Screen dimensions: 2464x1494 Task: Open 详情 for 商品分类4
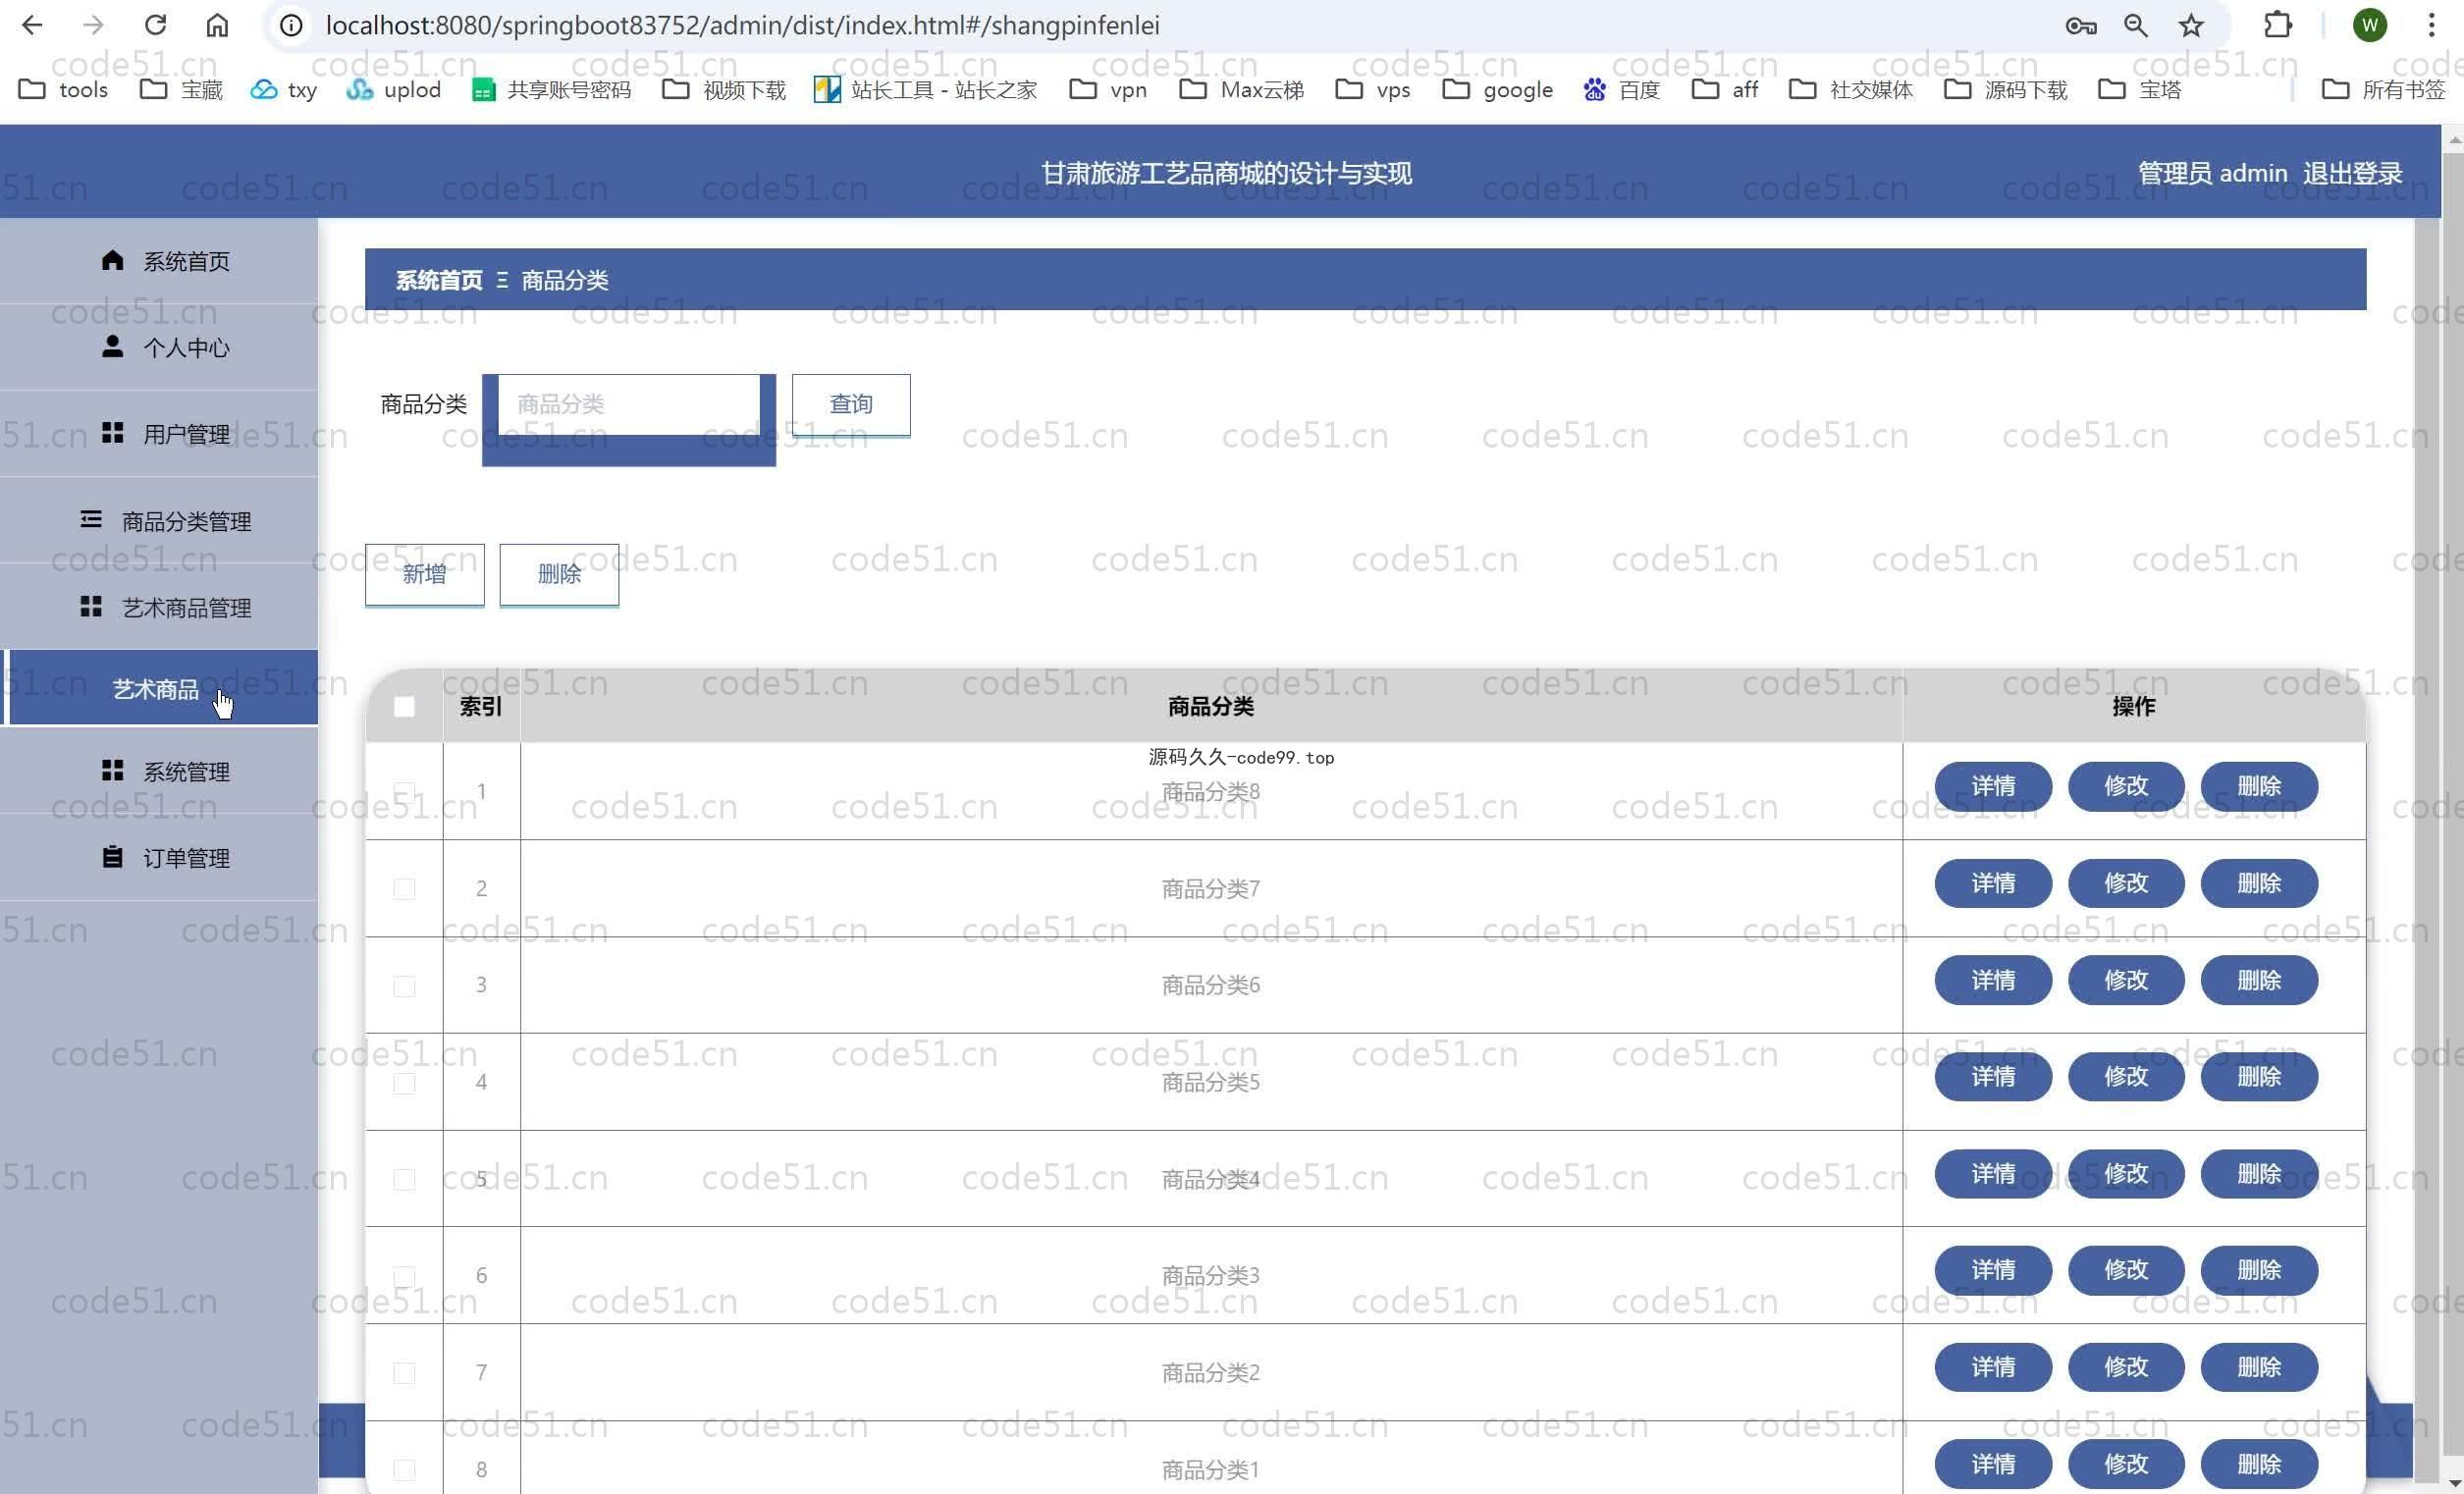click(x=1993, y=1174)
